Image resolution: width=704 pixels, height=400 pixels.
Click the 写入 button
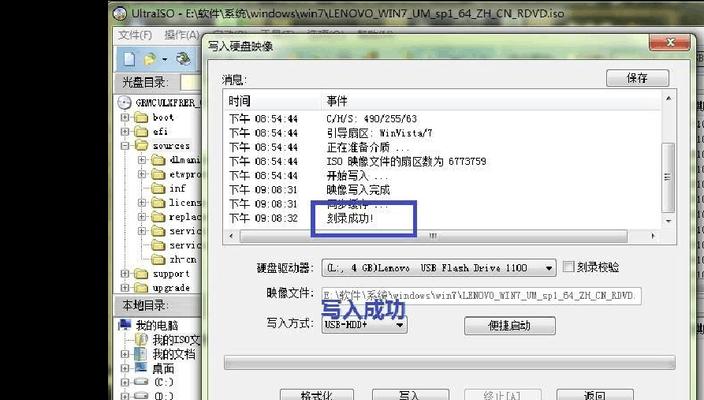pyautogui.click(x=410, y=395)
